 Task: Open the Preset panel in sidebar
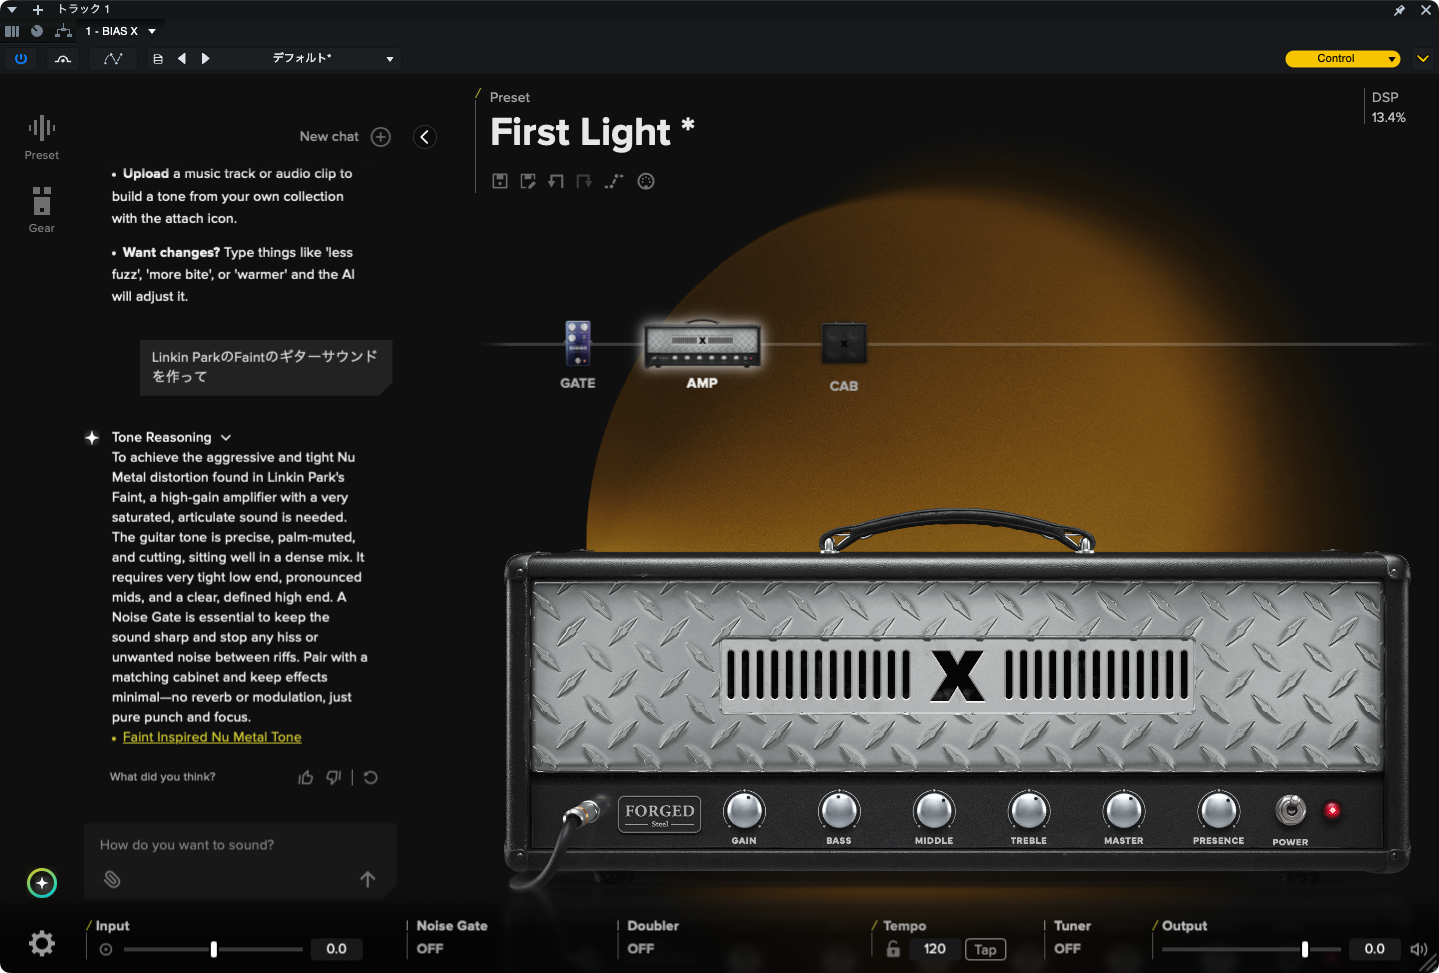42,137
